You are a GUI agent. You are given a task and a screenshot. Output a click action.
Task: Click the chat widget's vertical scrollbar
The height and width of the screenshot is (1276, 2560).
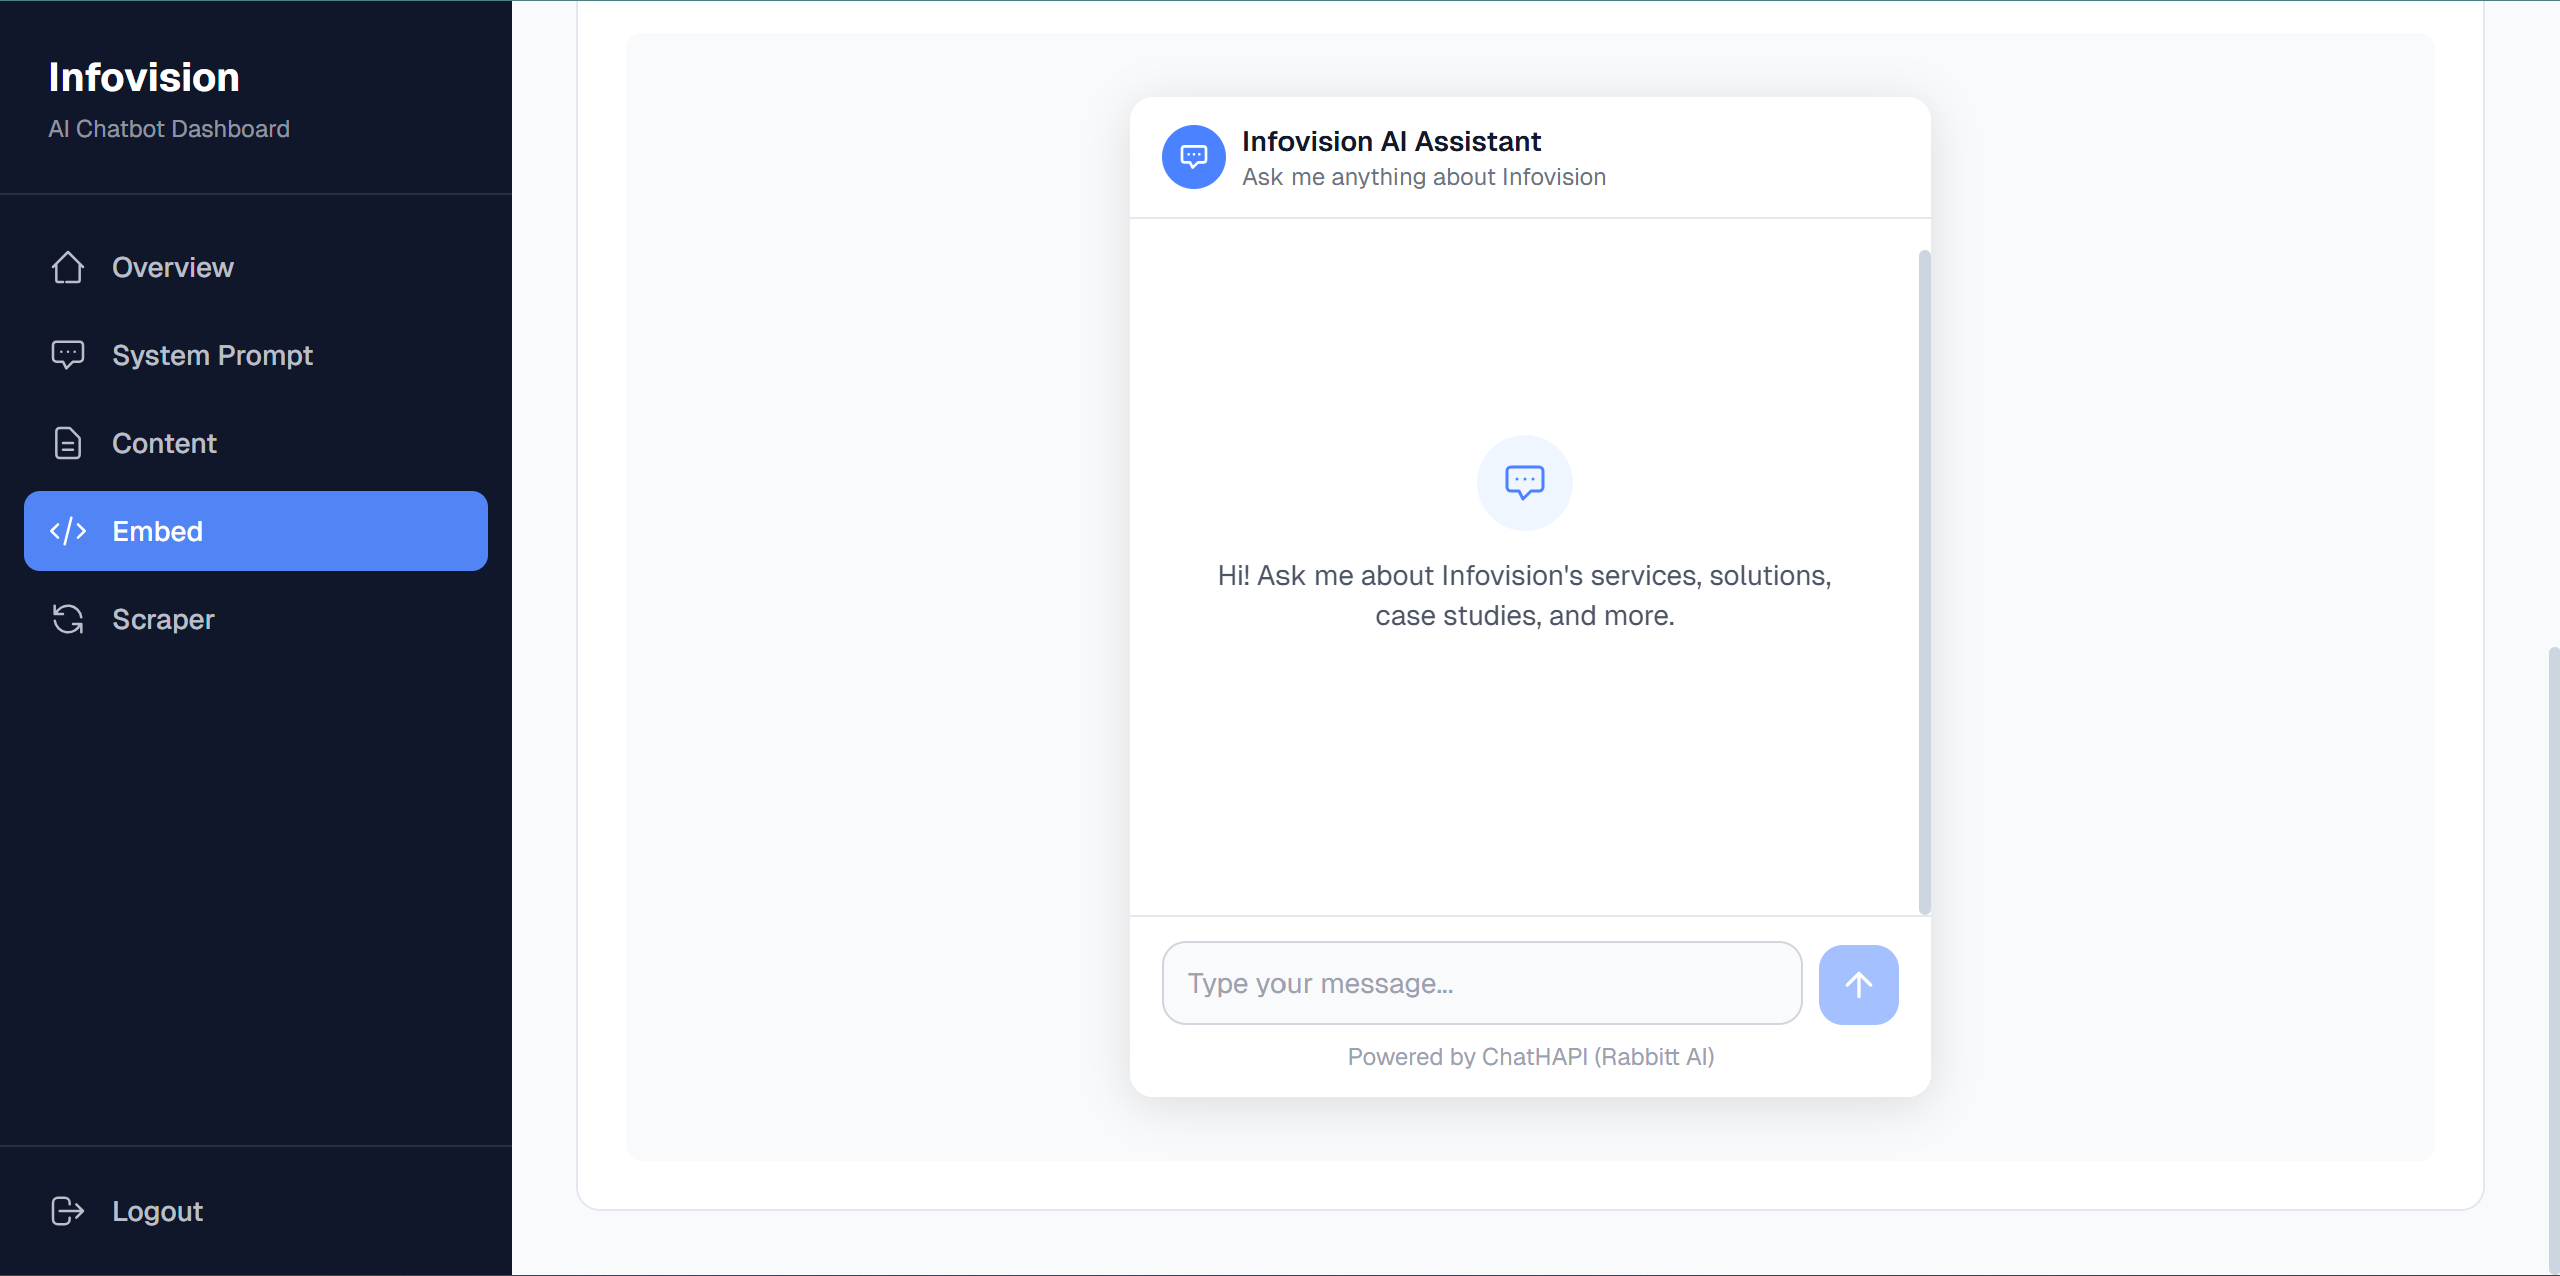1924,580
